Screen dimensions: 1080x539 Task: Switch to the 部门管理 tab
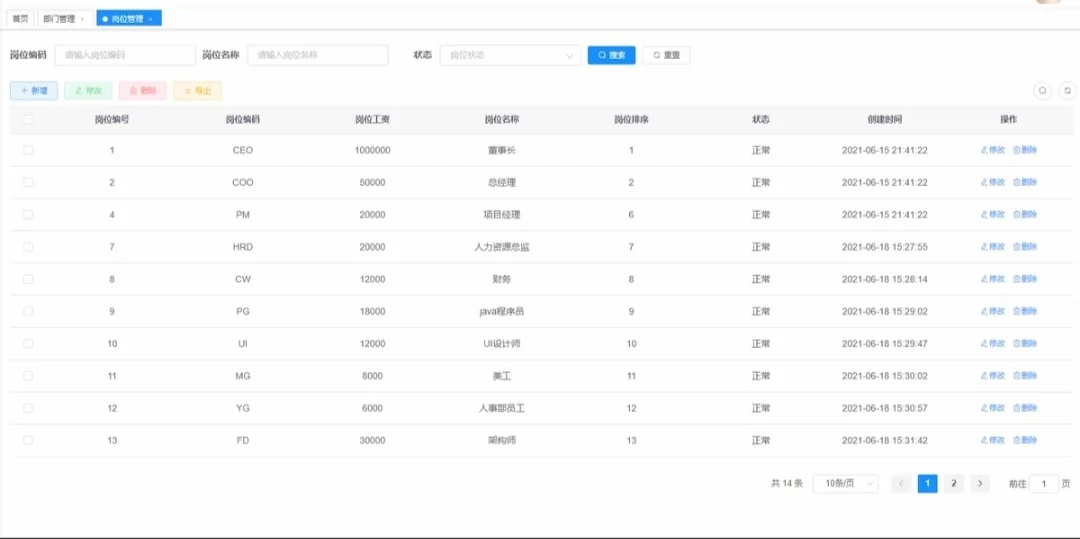(x=65, y=19)
